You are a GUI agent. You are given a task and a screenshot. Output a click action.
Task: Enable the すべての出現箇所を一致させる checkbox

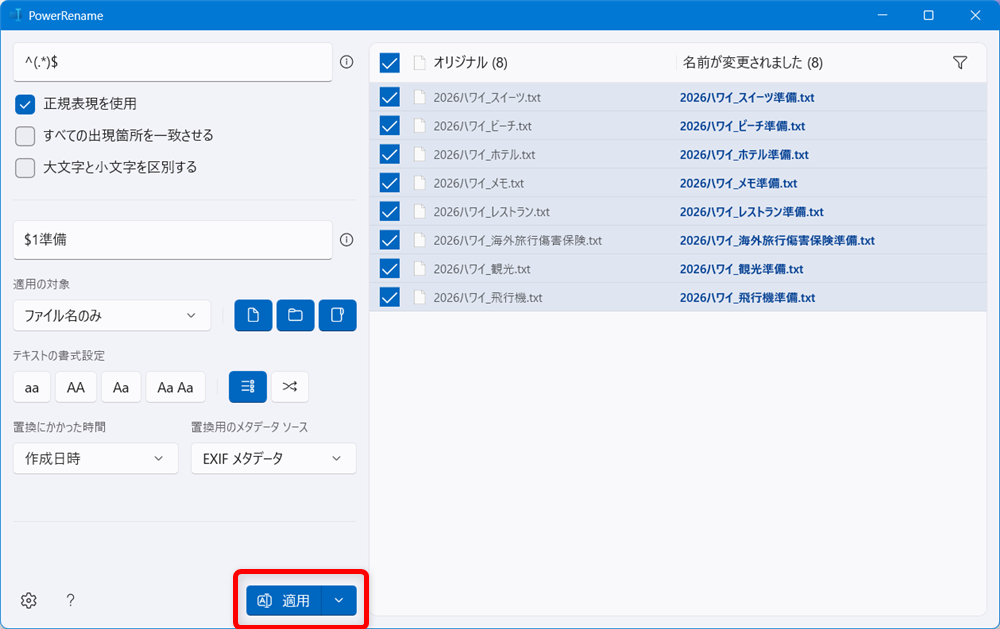[24, 134]
